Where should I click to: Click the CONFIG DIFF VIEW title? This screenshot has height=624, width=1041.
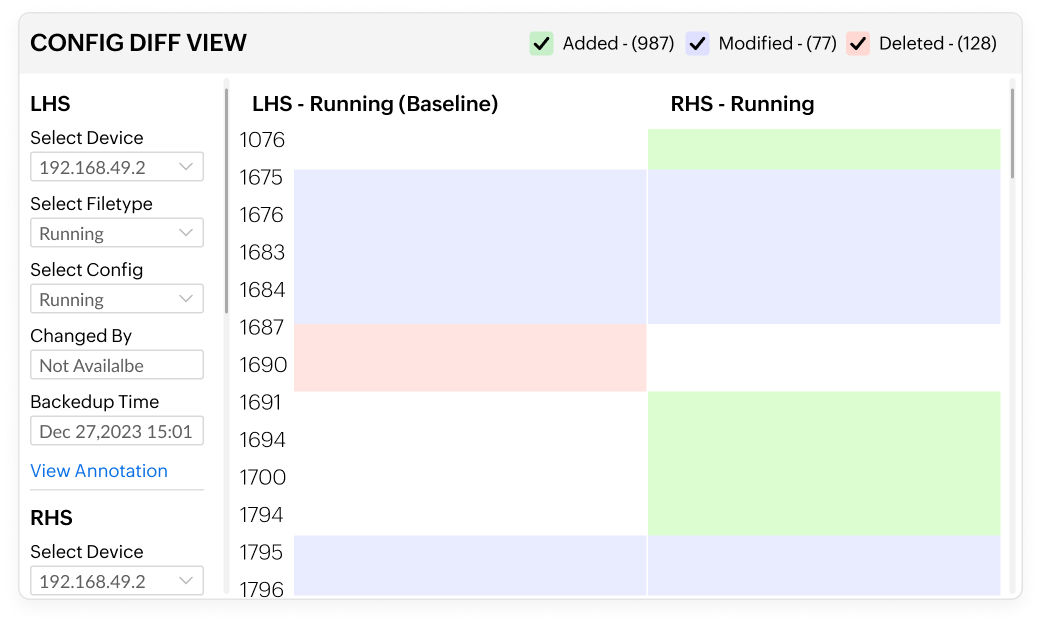pyautogui.click(x=138, y=44)
